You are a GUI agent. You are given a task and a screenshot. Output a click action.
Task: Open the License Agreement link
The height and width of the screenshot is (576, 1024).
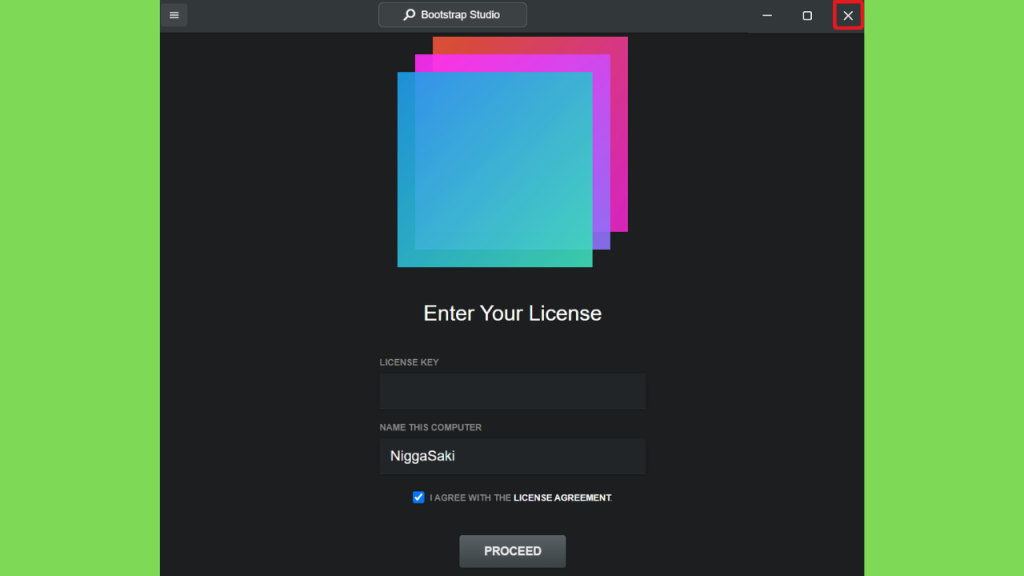click(562, 498)
